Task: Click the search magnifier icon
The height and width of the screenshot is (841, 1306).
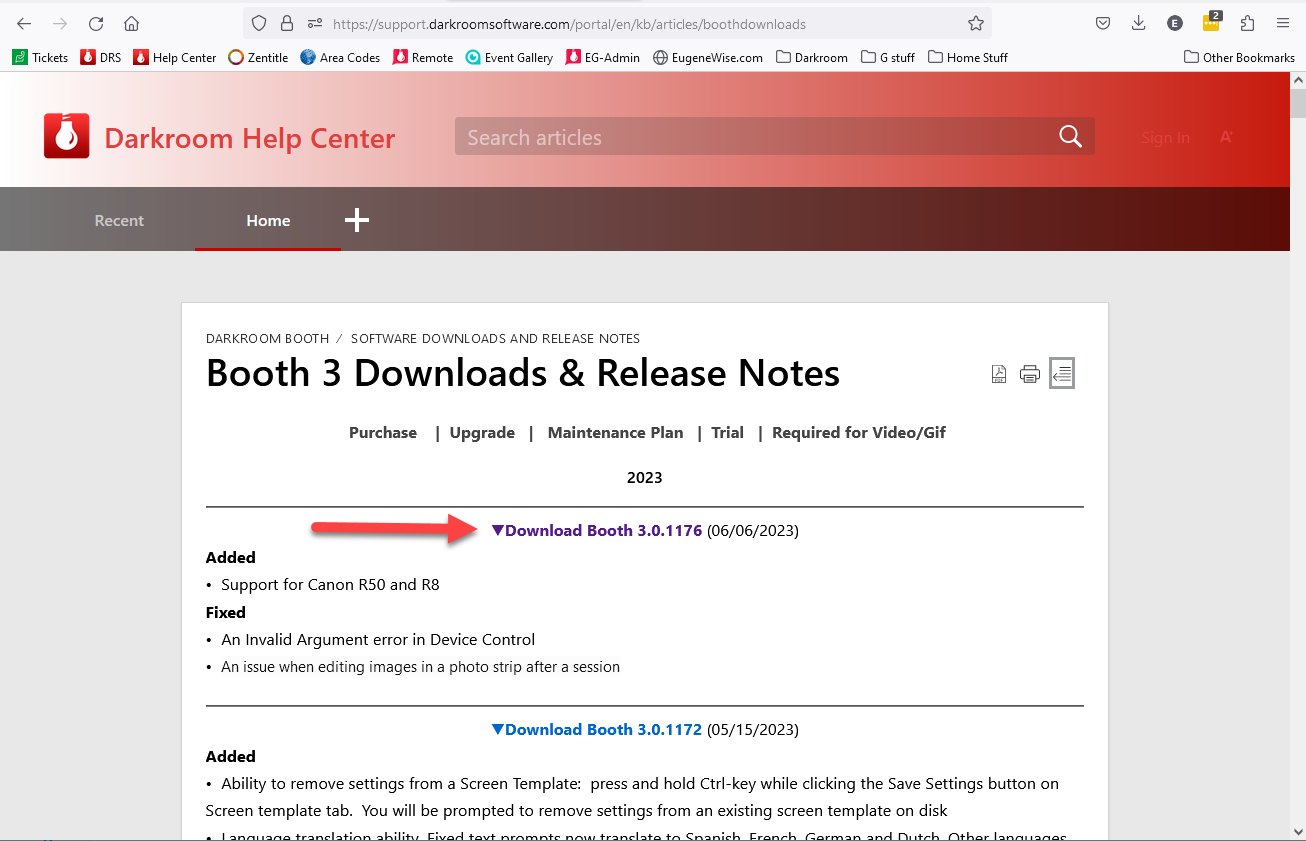Action: click(1070, 137)
